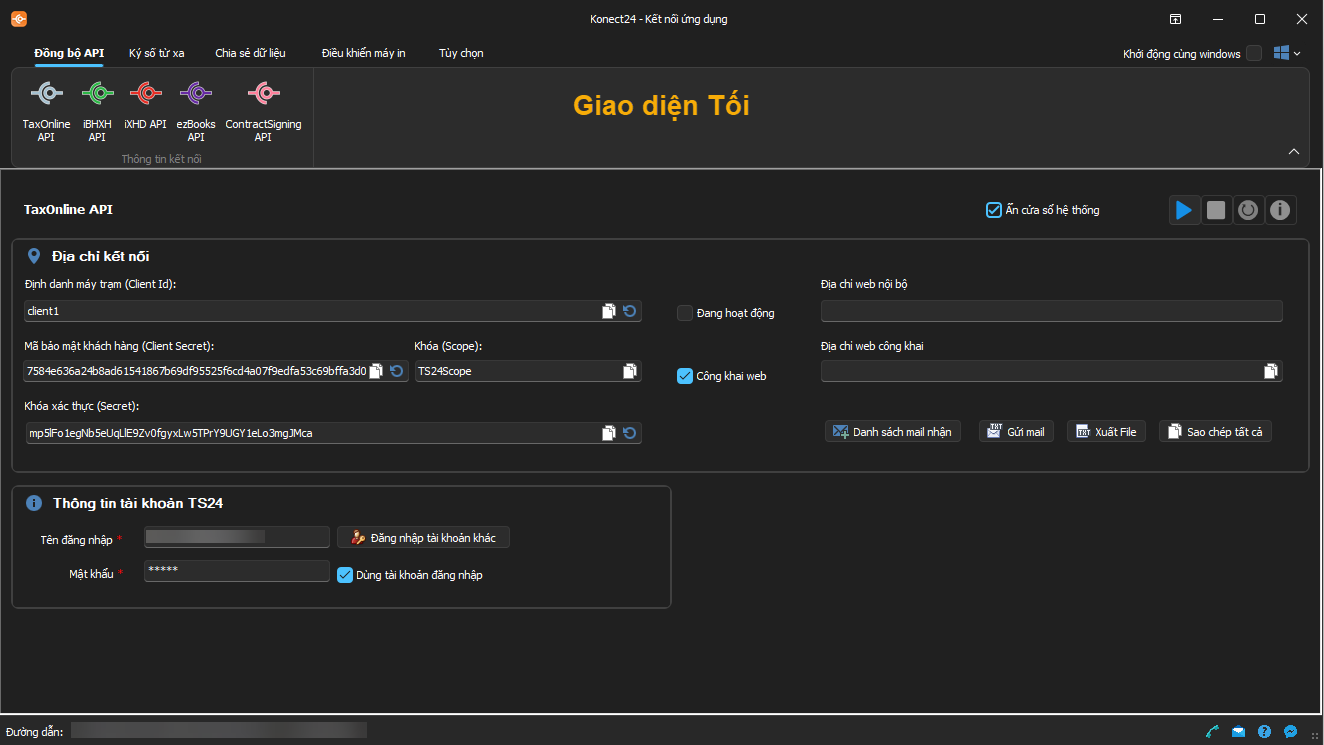Open the TaxOnline API connection
Viewport: 1324px width, 745px height.
coord(47,111)
